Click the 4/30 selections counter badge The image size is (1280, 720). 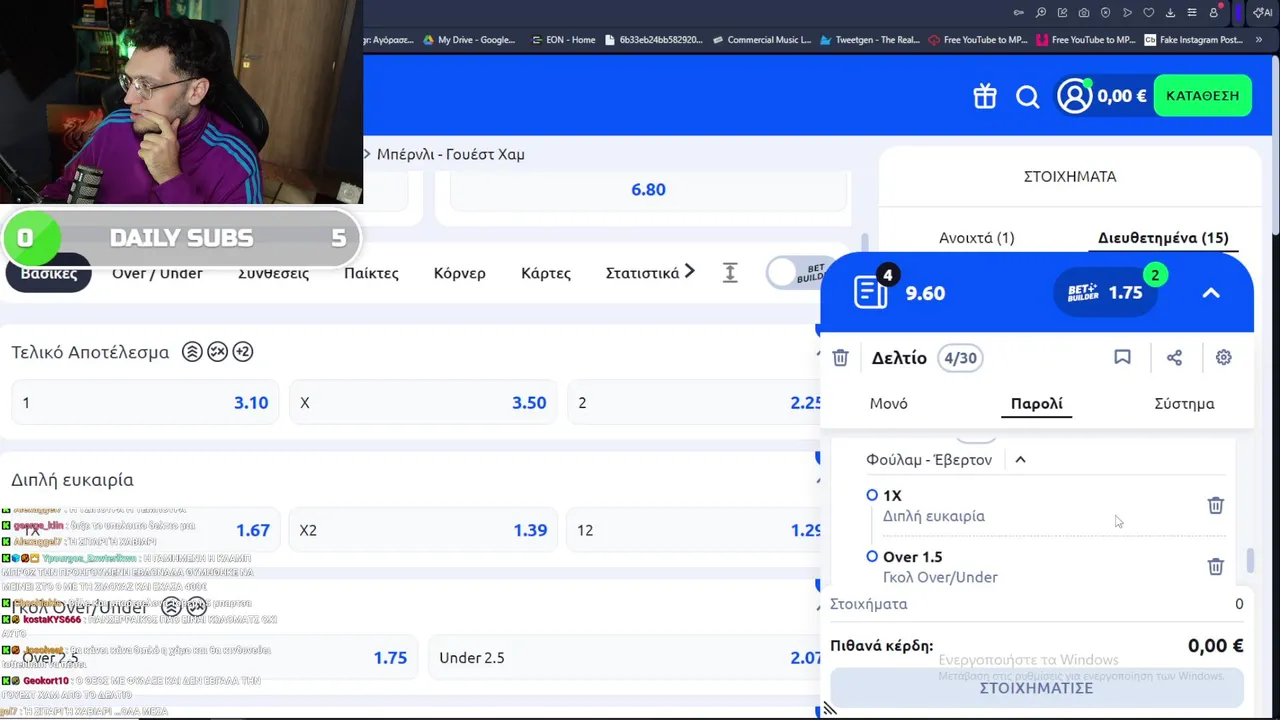pyautogui.click(x=960, y=358)
